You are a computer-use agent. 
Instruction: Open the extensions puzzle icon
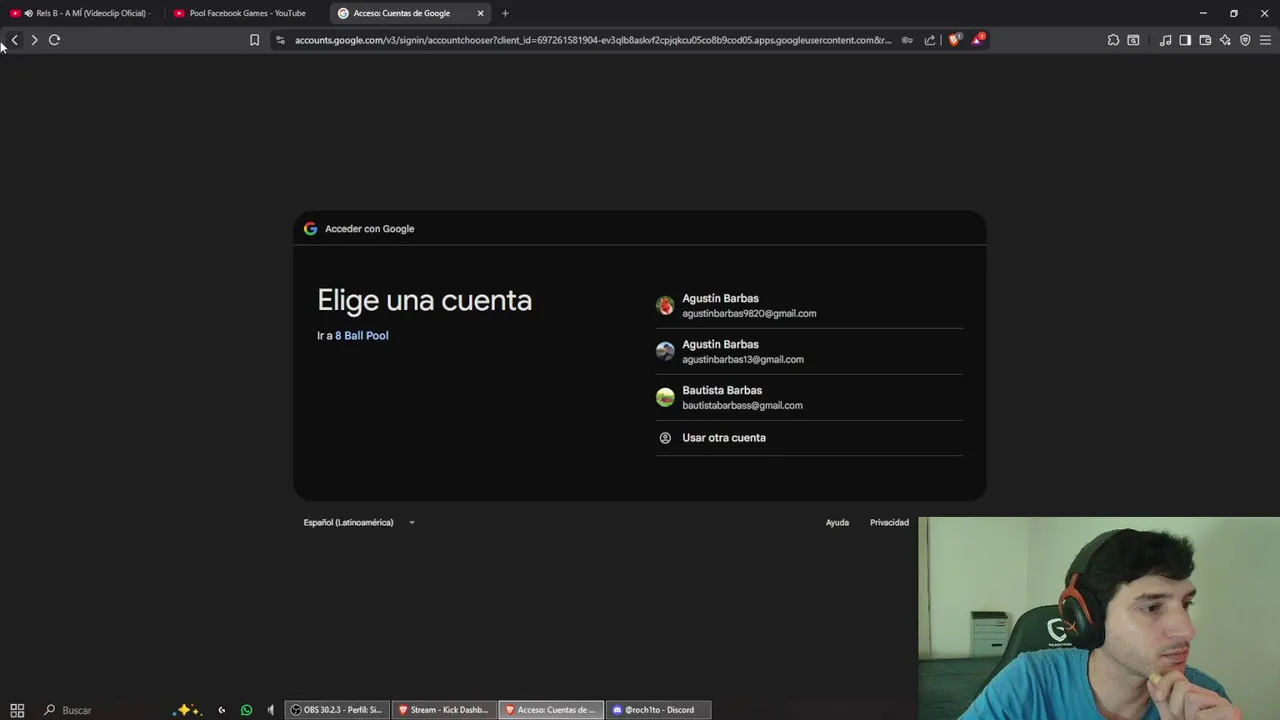tap(1113, 40)
